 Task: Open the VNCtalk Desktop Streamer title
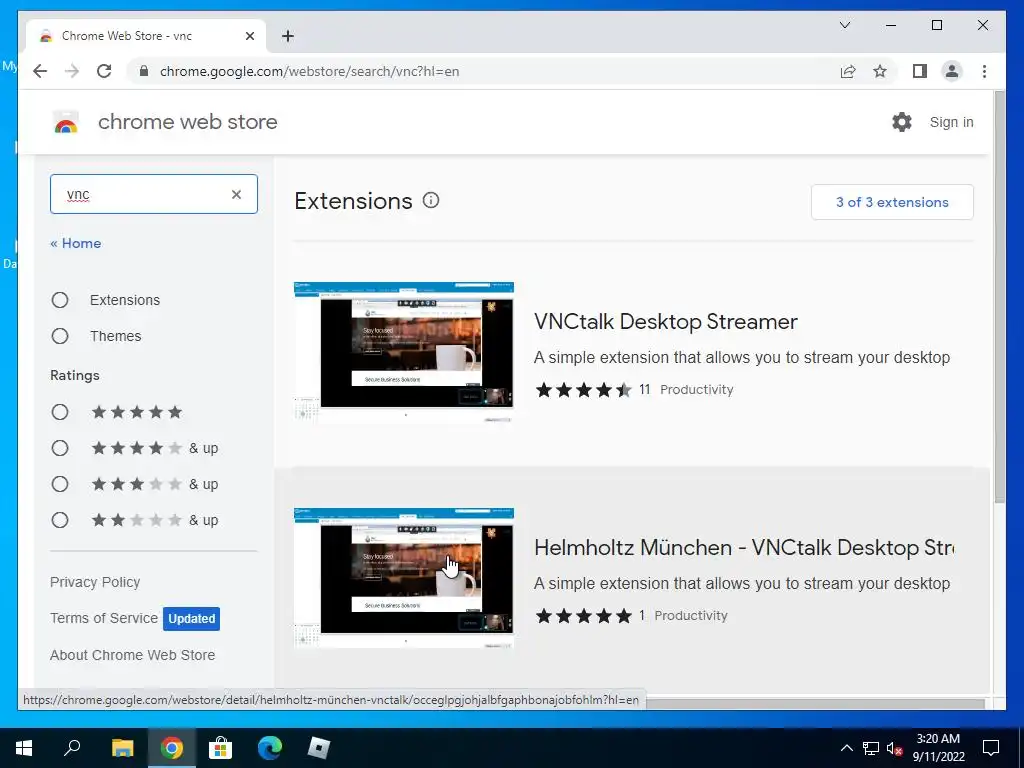(665, 321)
